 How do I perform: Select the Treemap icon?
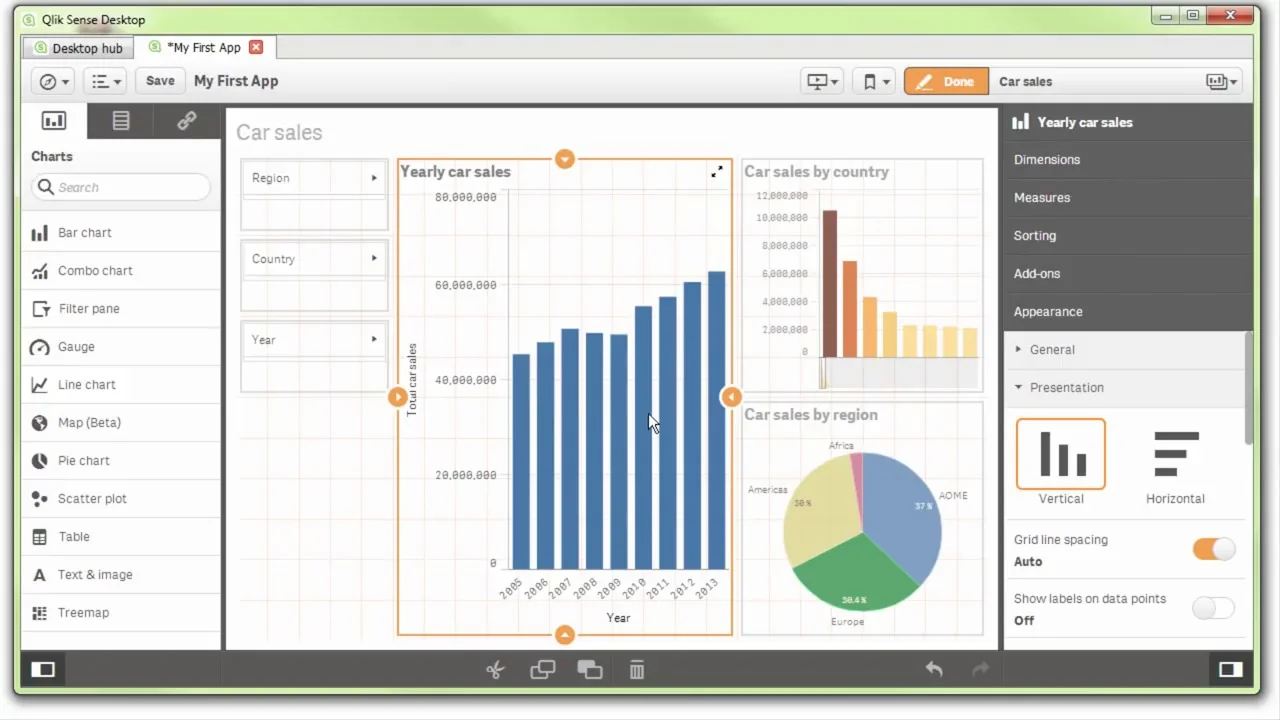40,613
